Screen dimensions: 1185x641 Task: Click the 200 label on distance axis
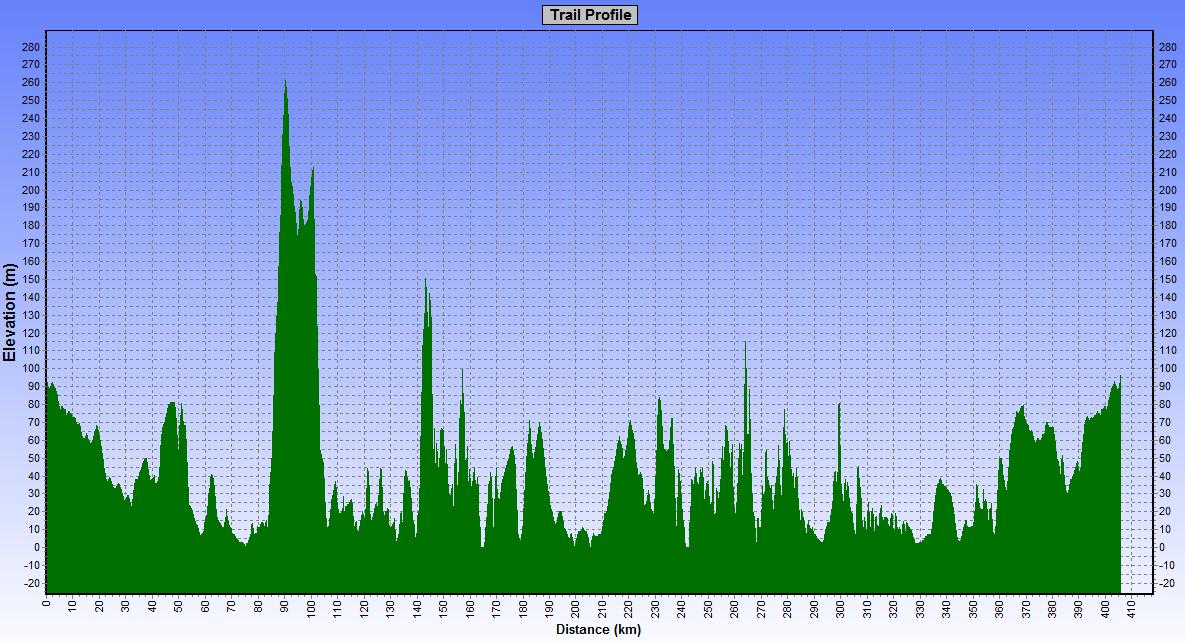tap(575, 609)
